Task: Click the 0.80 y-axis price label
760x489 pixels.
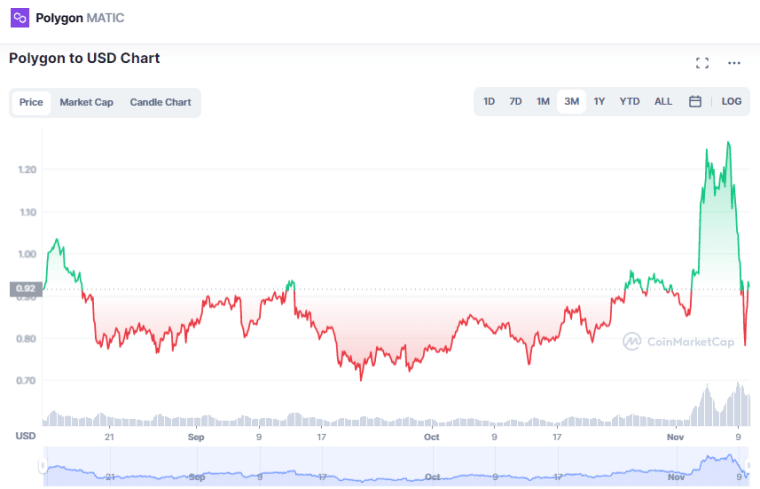Action: click(x=26, y=339)
